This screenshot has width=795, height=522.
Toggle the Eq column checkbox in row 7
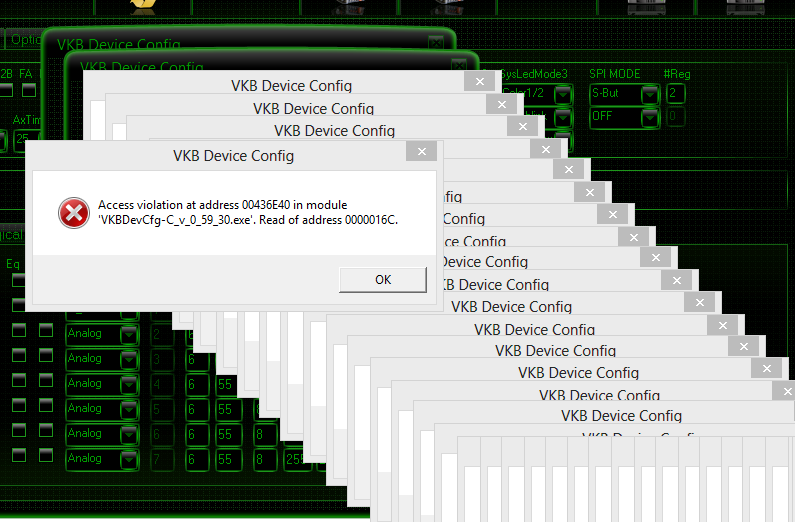click(19, 455)
